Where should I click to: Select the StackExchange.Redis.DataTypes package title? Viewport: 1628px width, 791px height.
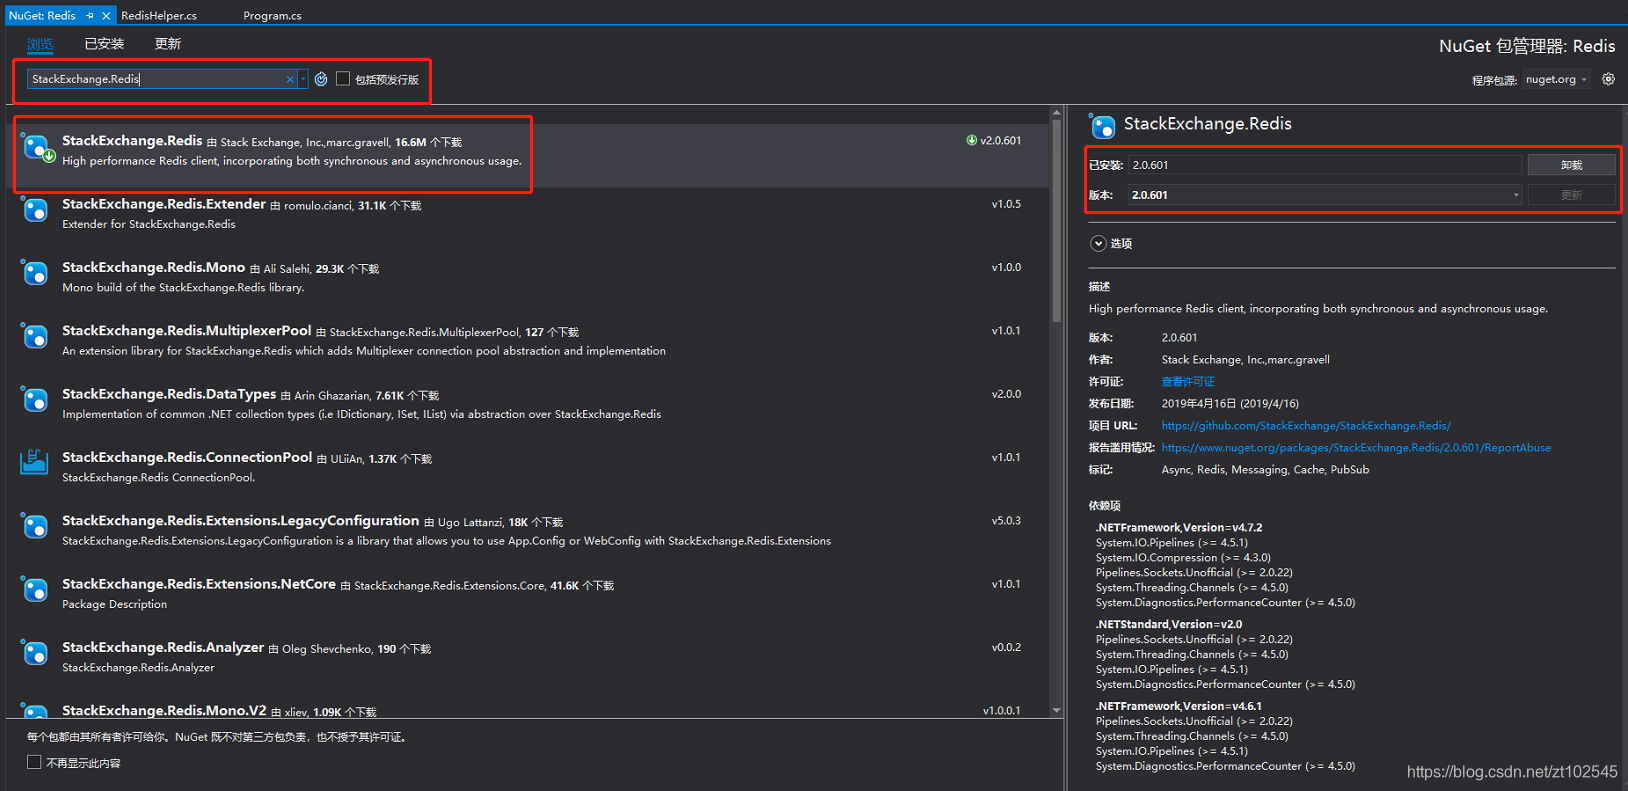169,394
